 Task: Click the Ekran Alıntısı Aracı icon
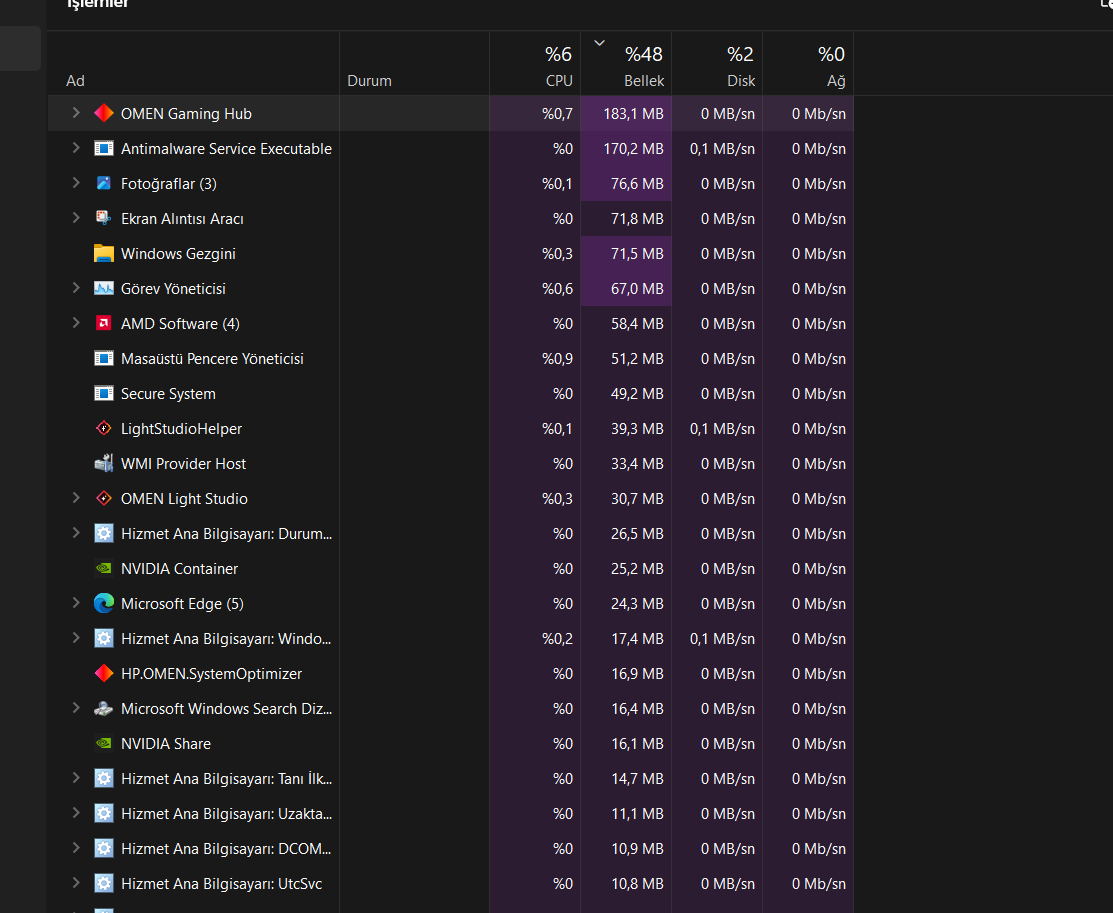pyautogui.click(x=104, y=219)
